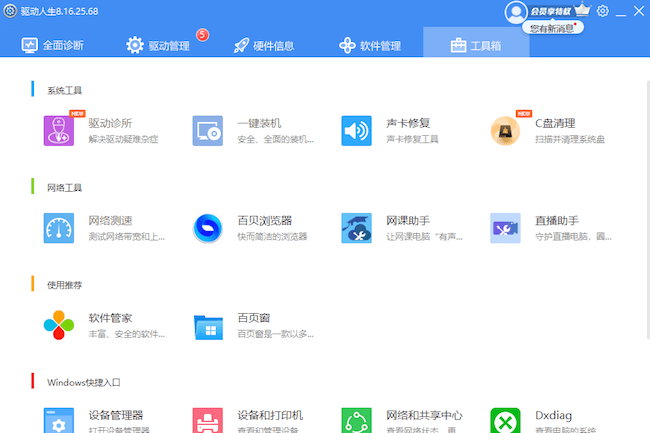Start the 网络测速 gauge icon
650x433 pixels.
(59, 228)
